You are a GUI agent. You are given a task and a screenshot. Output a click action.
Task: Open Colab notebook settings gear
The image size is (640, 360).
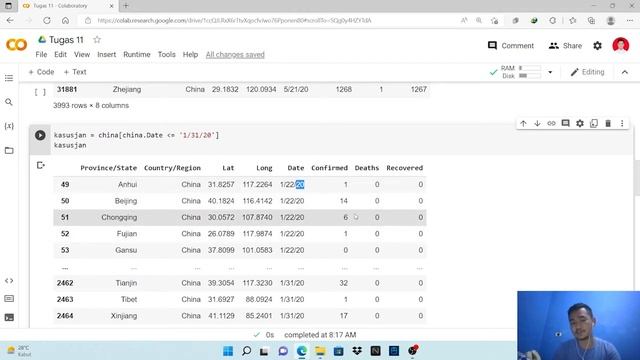coord(598,46)
